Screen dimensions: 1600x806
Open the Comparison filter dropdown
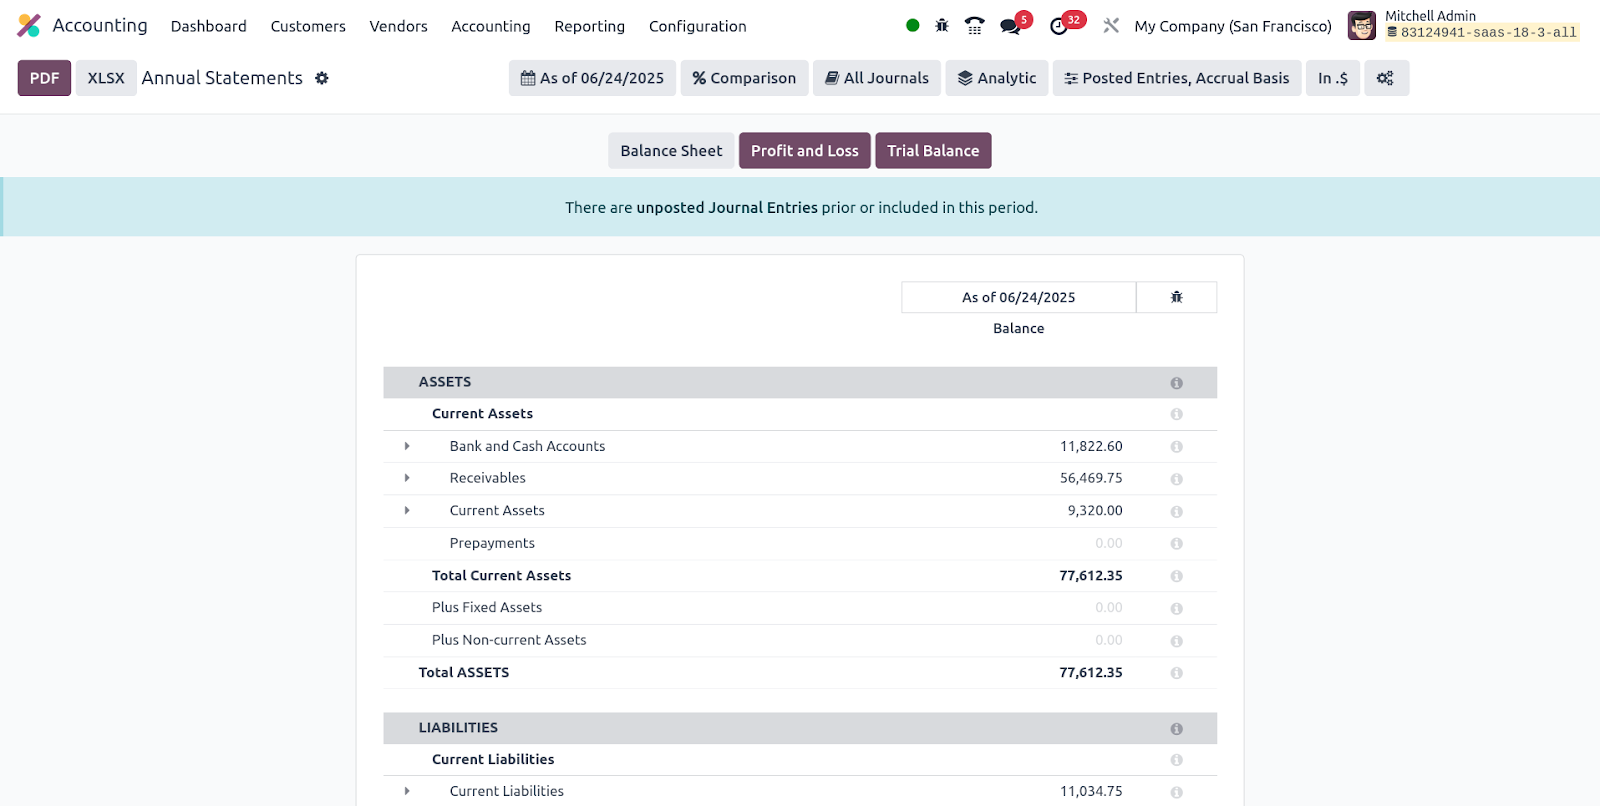click(744, 78)
